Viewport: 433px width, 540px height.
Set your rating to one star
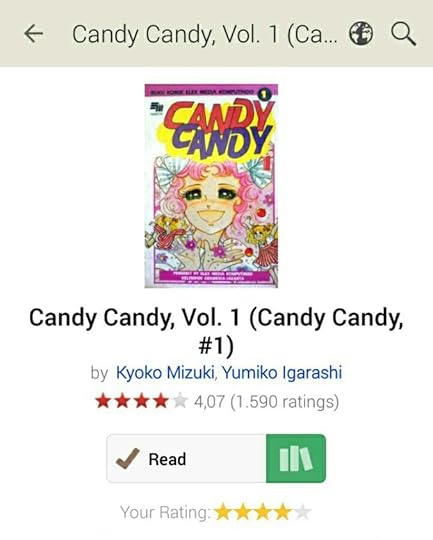(x=223, y=512)
